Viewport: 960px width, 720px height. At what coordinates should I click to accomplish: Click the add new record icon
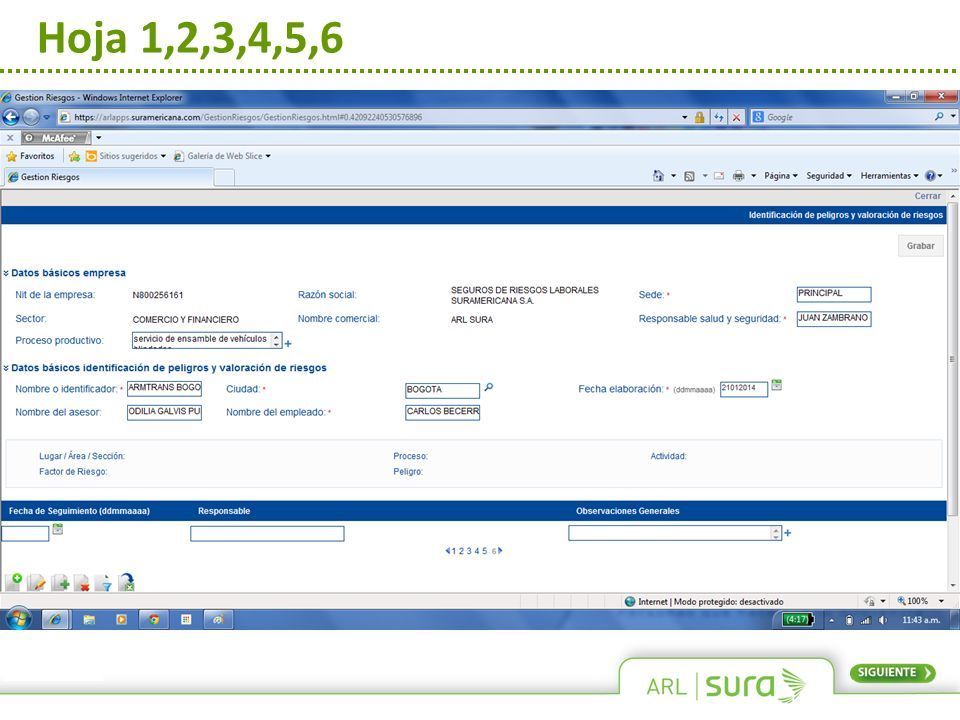[x=13, y=582]
